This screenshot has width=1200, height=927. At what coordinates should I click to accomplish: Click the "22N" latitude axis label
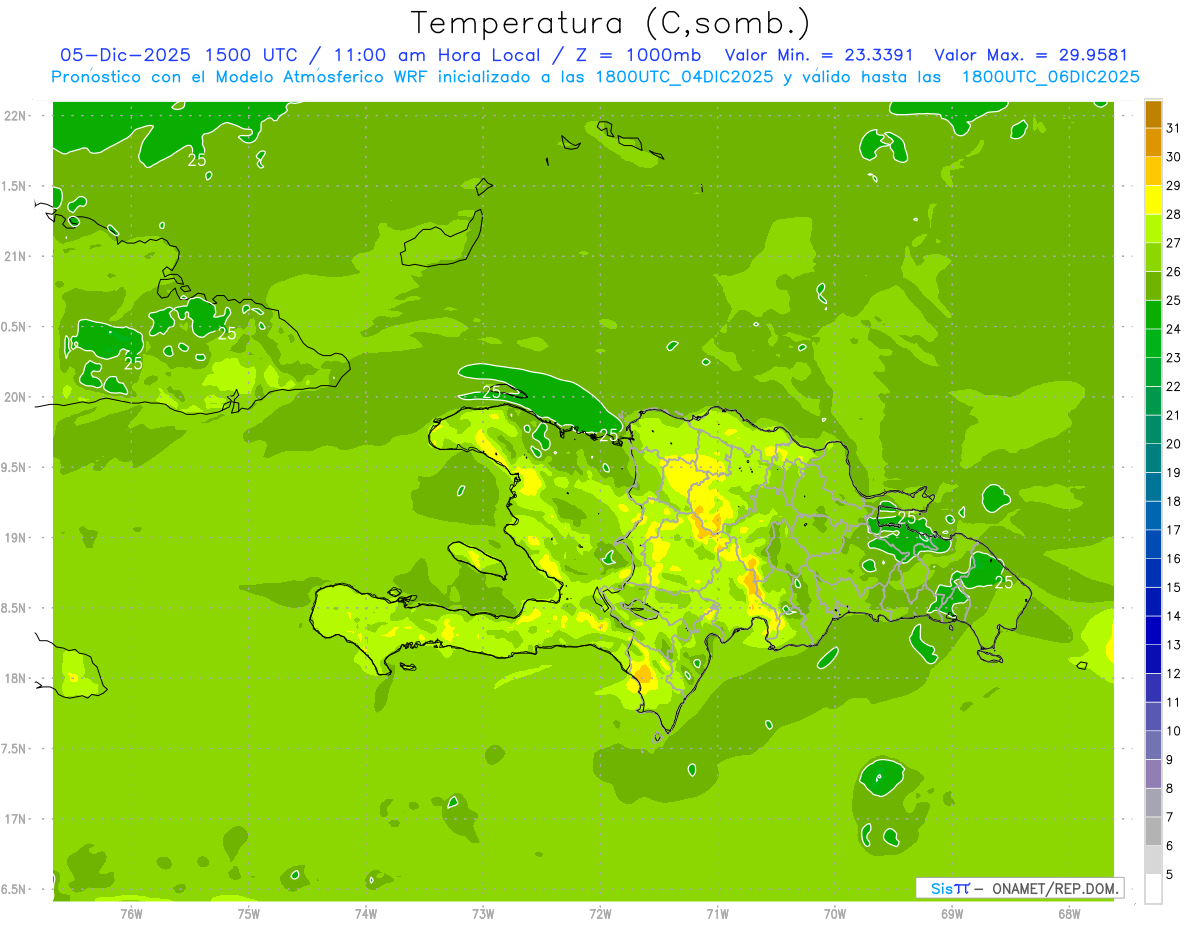pos(16,116)
